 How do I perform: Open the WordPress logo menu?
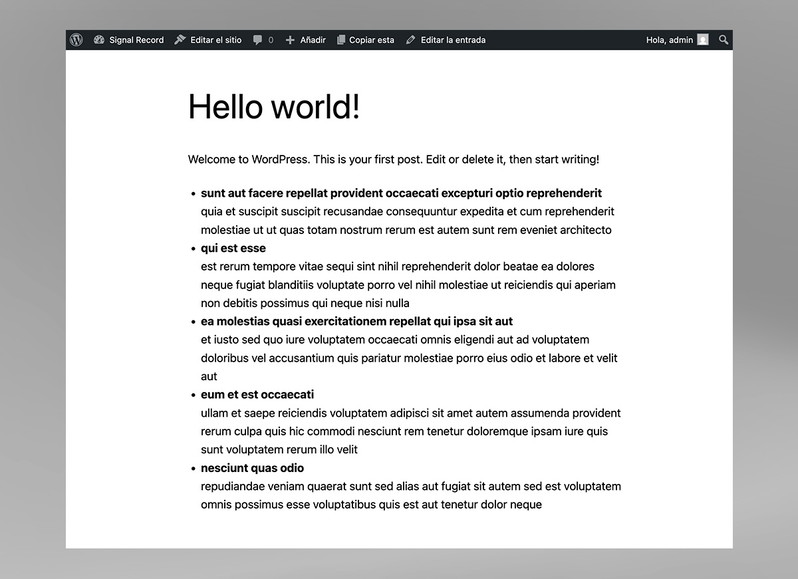click(76, 40)
